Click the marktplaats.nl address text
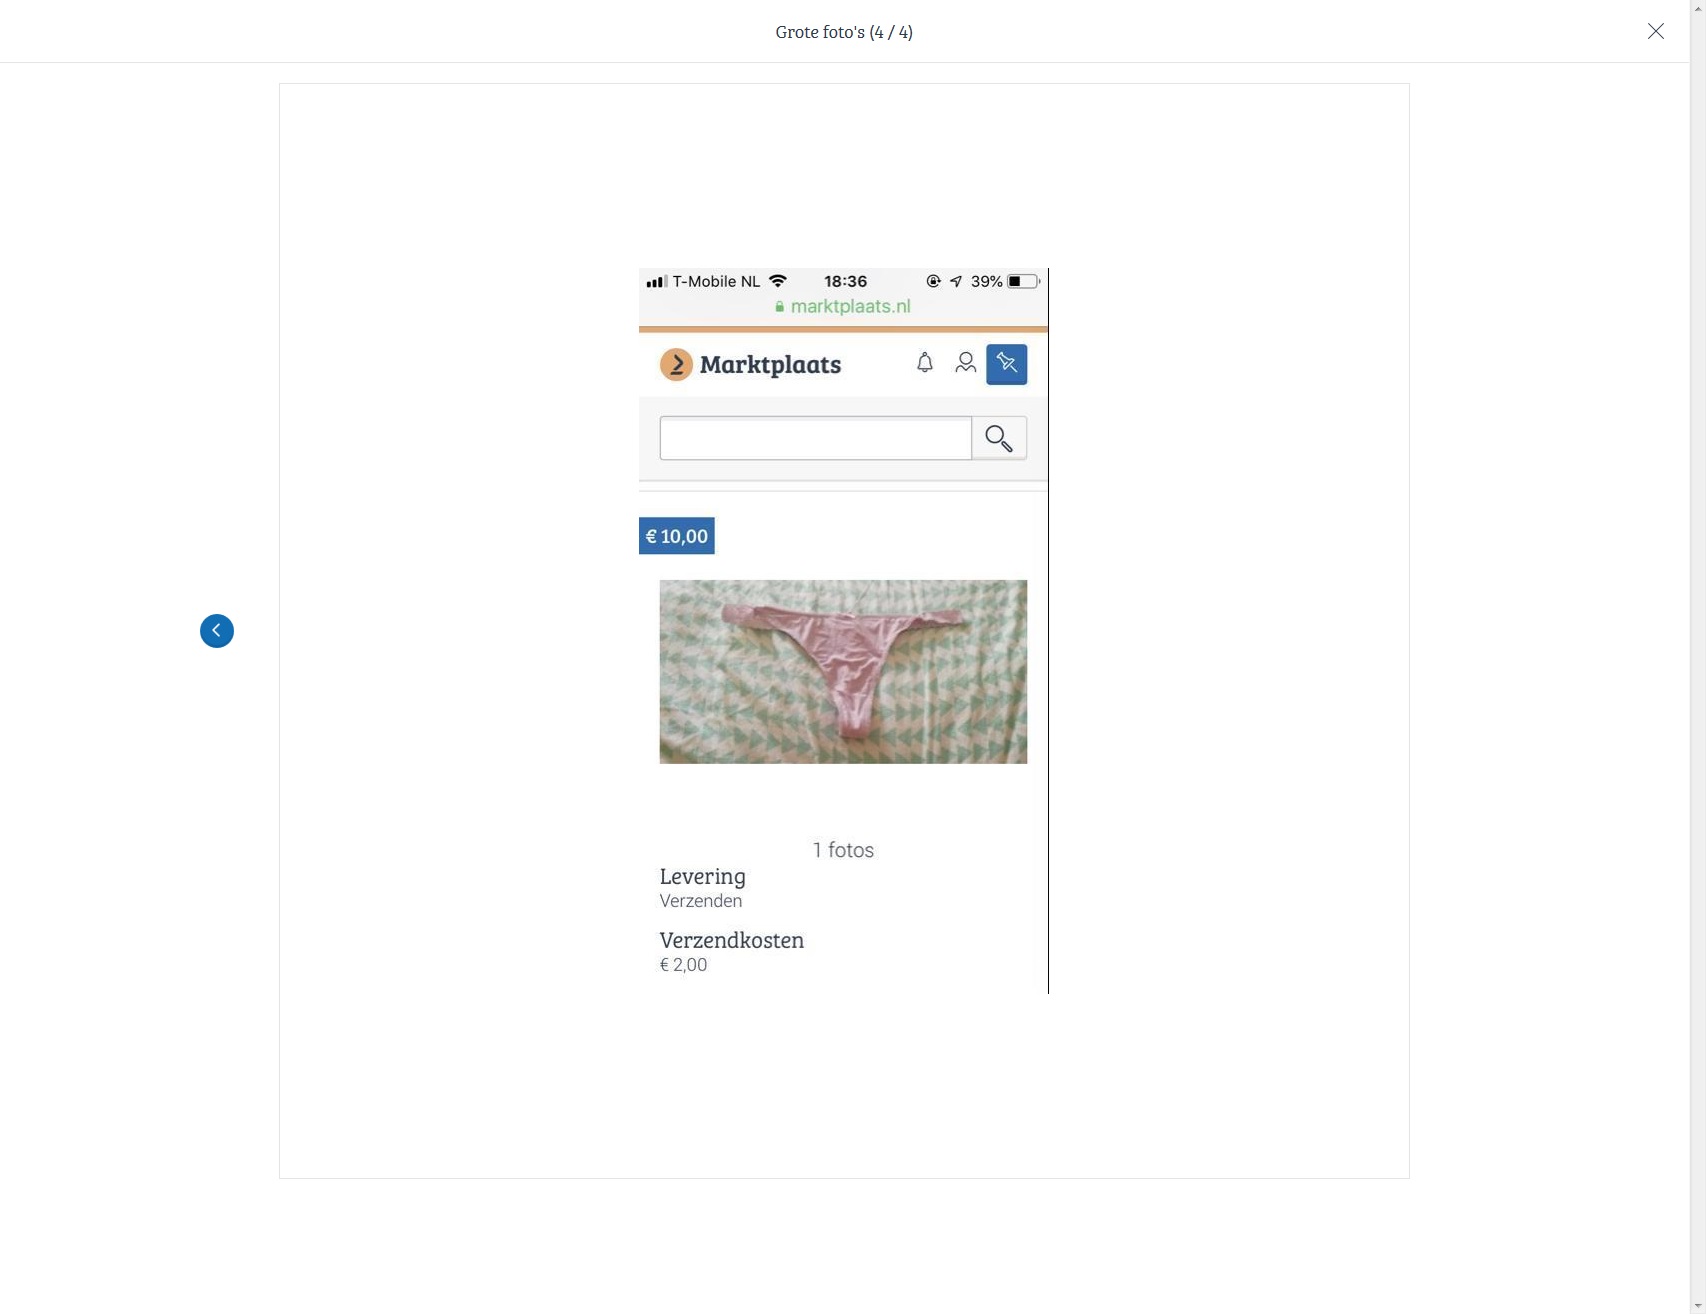 851,307
